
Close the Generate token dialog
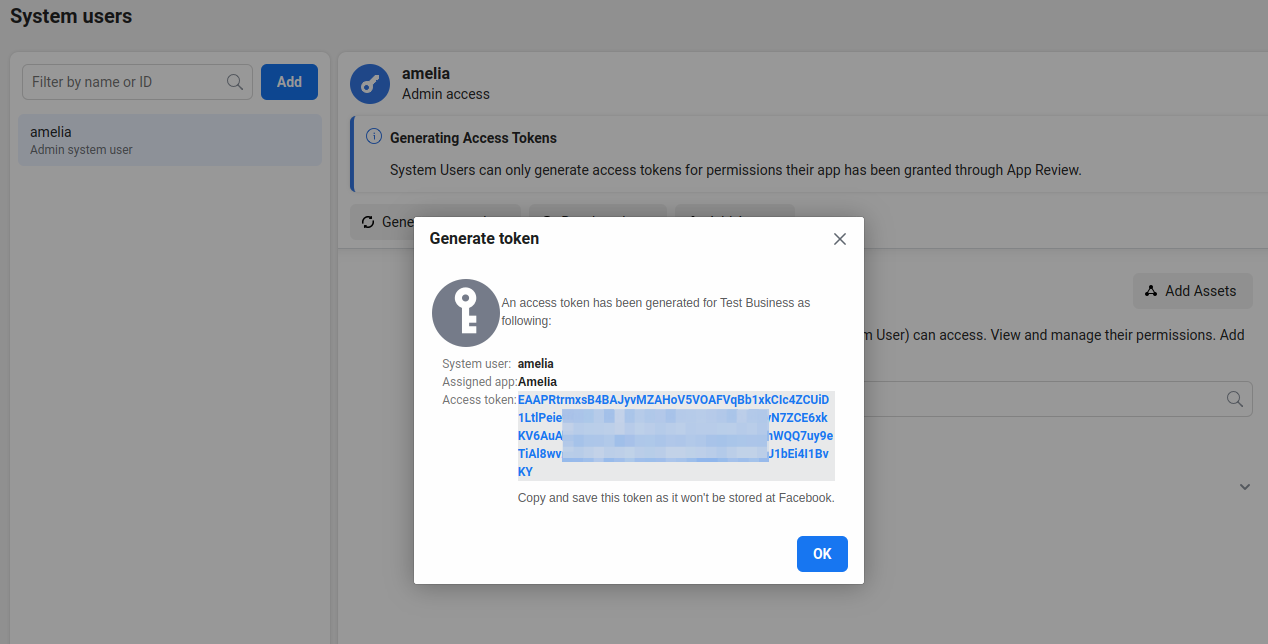coord(840,239)
